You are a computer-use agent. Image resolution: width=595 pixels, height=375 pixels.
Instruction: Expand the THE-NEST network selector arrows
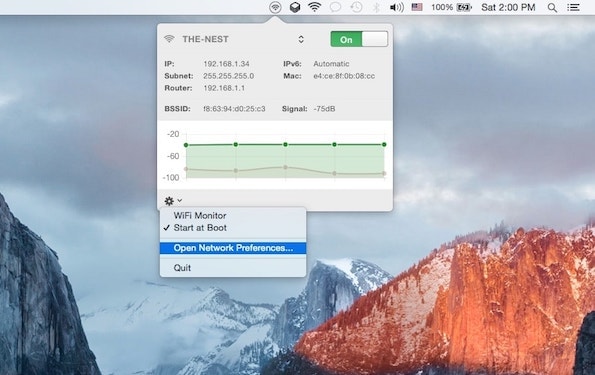(x=301, y=39)
